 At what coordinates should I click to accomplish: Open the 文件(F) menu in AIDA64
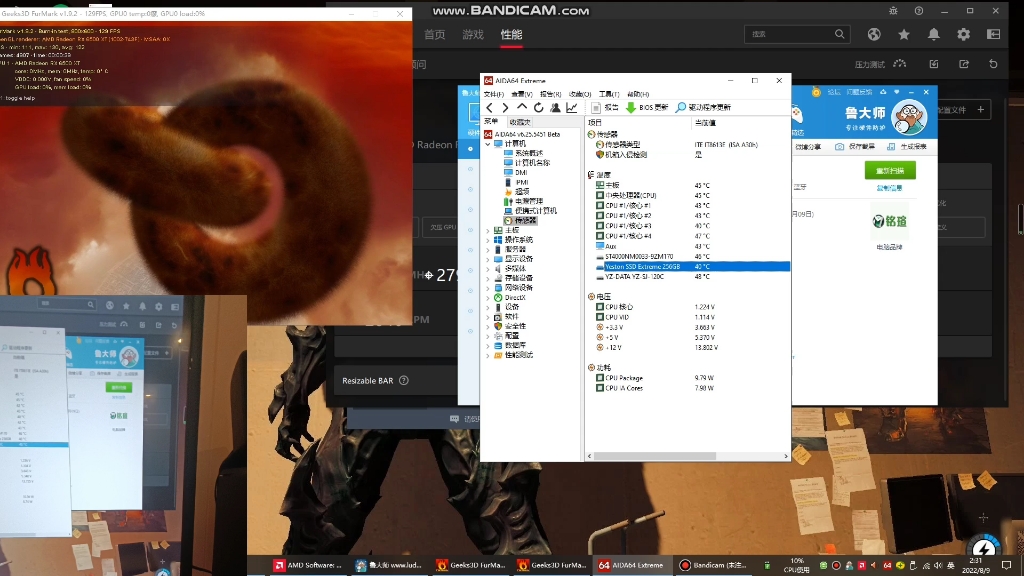click(x=494, y=94)
